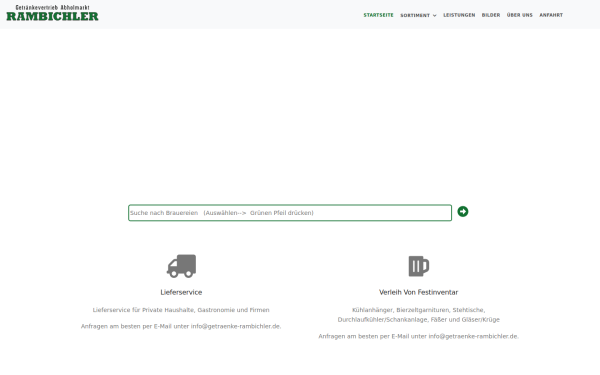Click the Rambichler logo
The height and width of the screenshot is (375, 600).
[52, 13]
